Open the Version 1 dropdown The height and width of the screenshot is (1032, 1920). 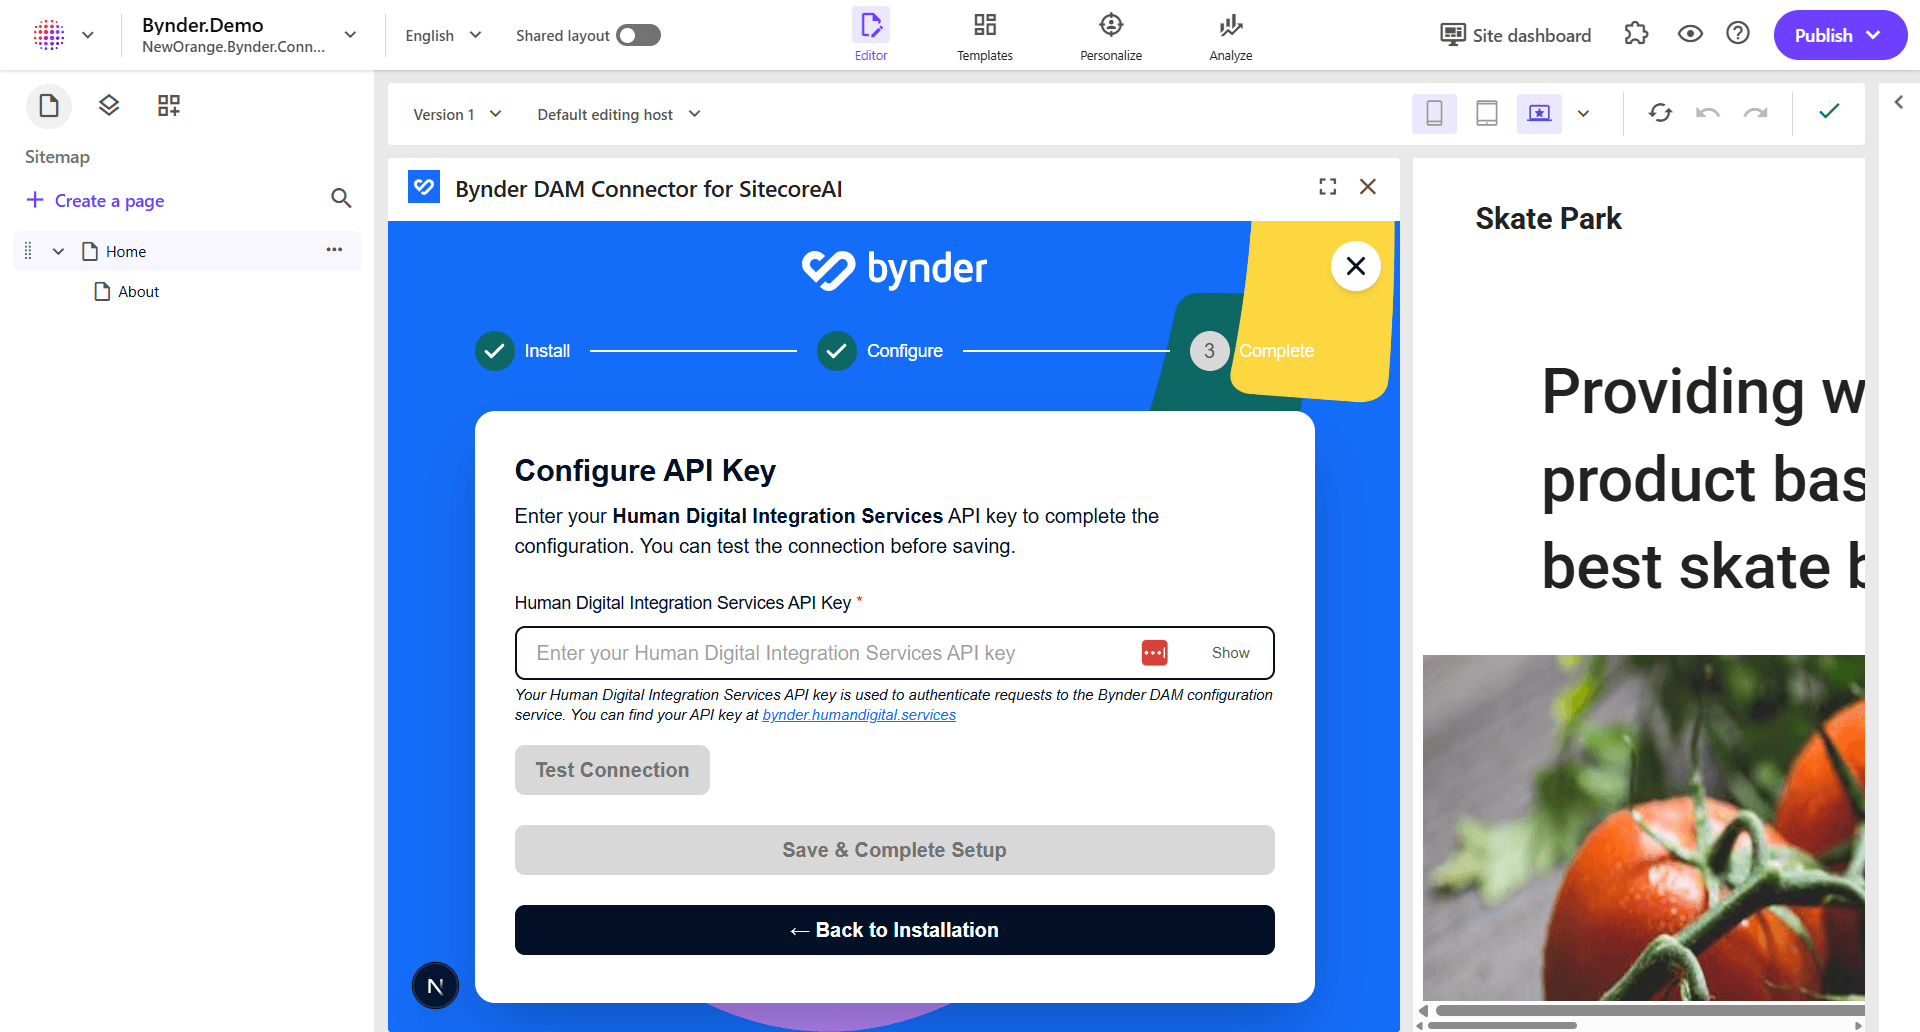point(457,114)
